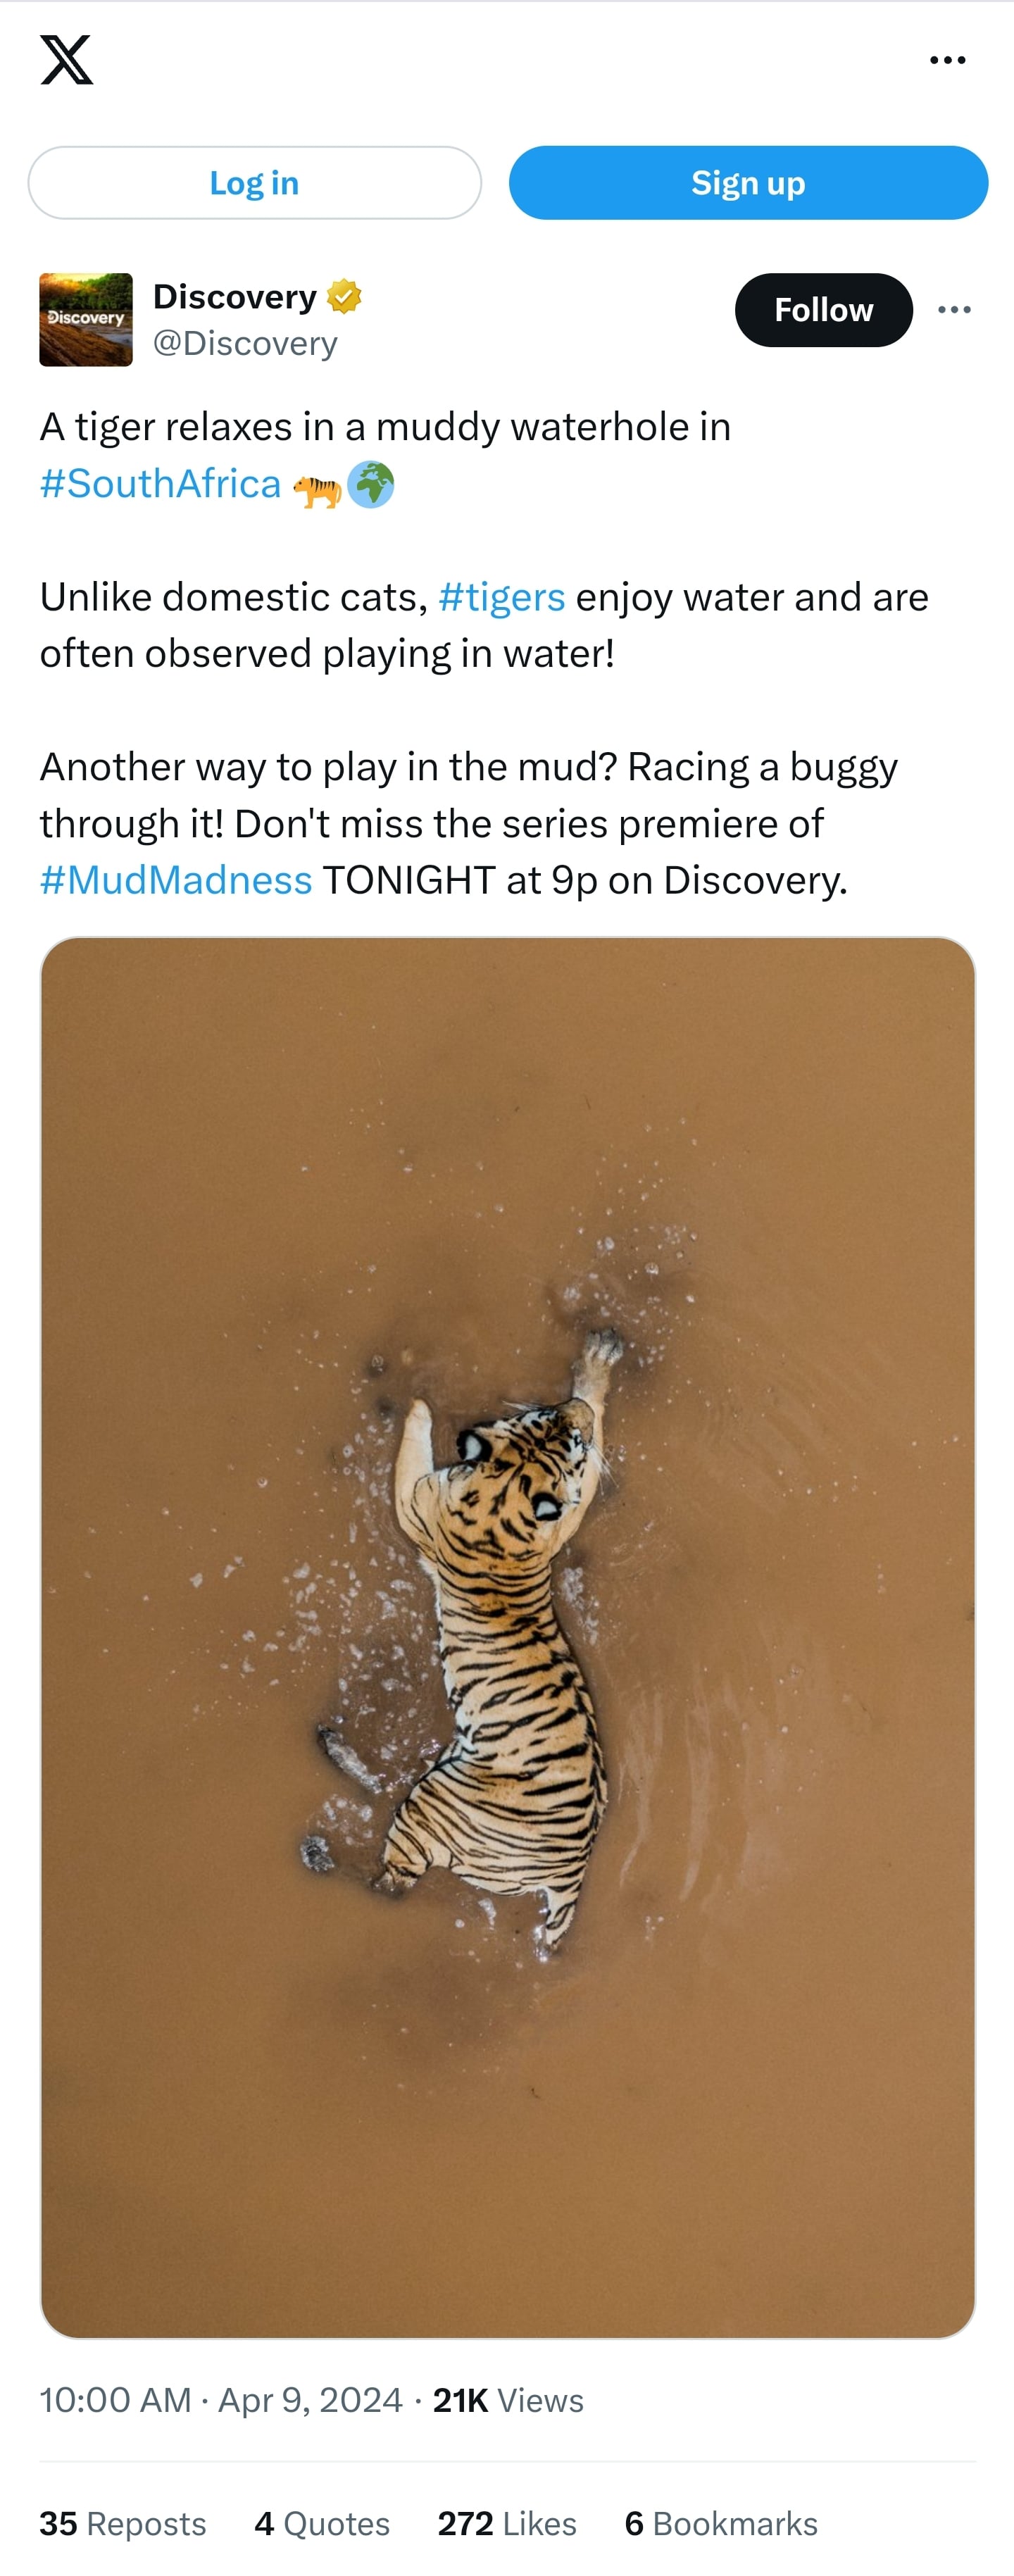
Task: Open the @Discovery handle link
Action: coord(245,343)
